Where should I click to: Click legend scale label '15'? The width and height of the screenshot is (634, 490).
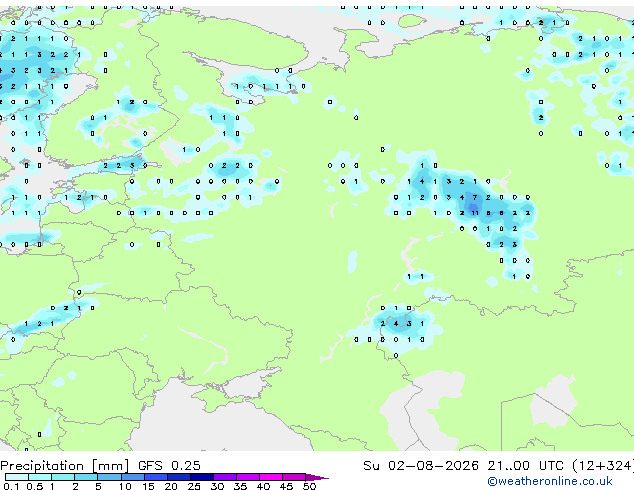[x=148, y=486]
